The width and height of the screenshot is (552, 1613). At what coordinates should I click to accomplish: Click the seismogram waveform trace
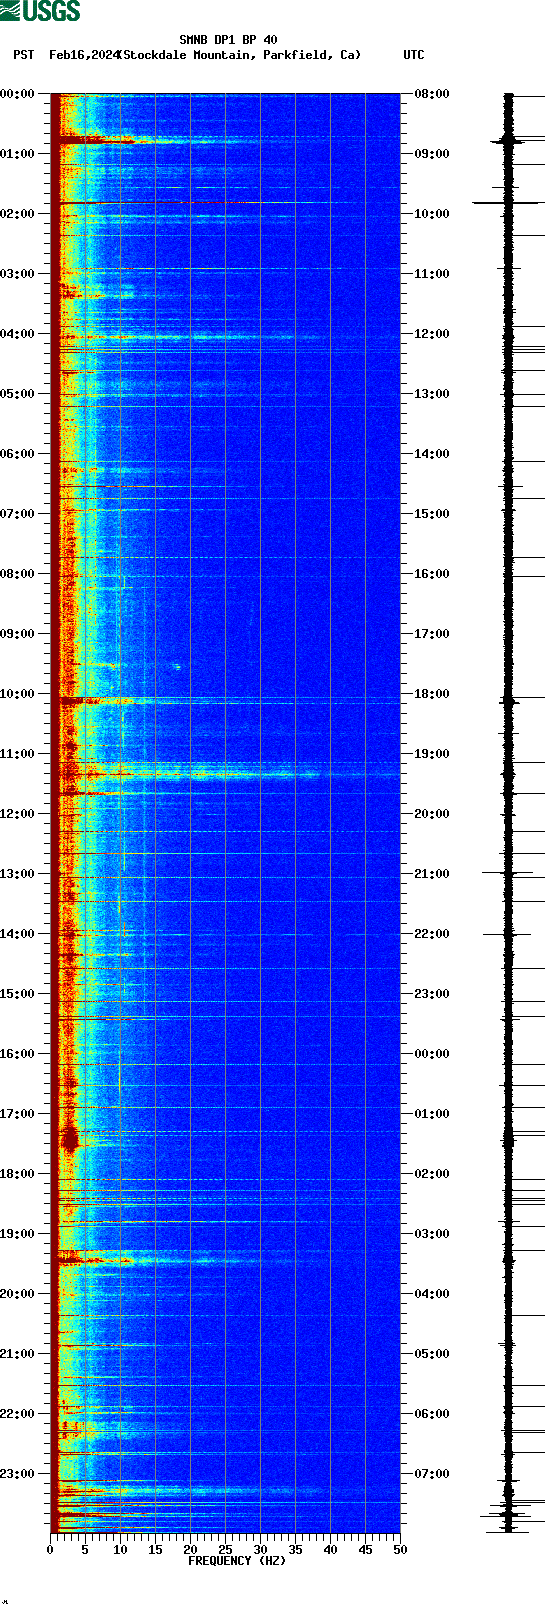(509, 813)
